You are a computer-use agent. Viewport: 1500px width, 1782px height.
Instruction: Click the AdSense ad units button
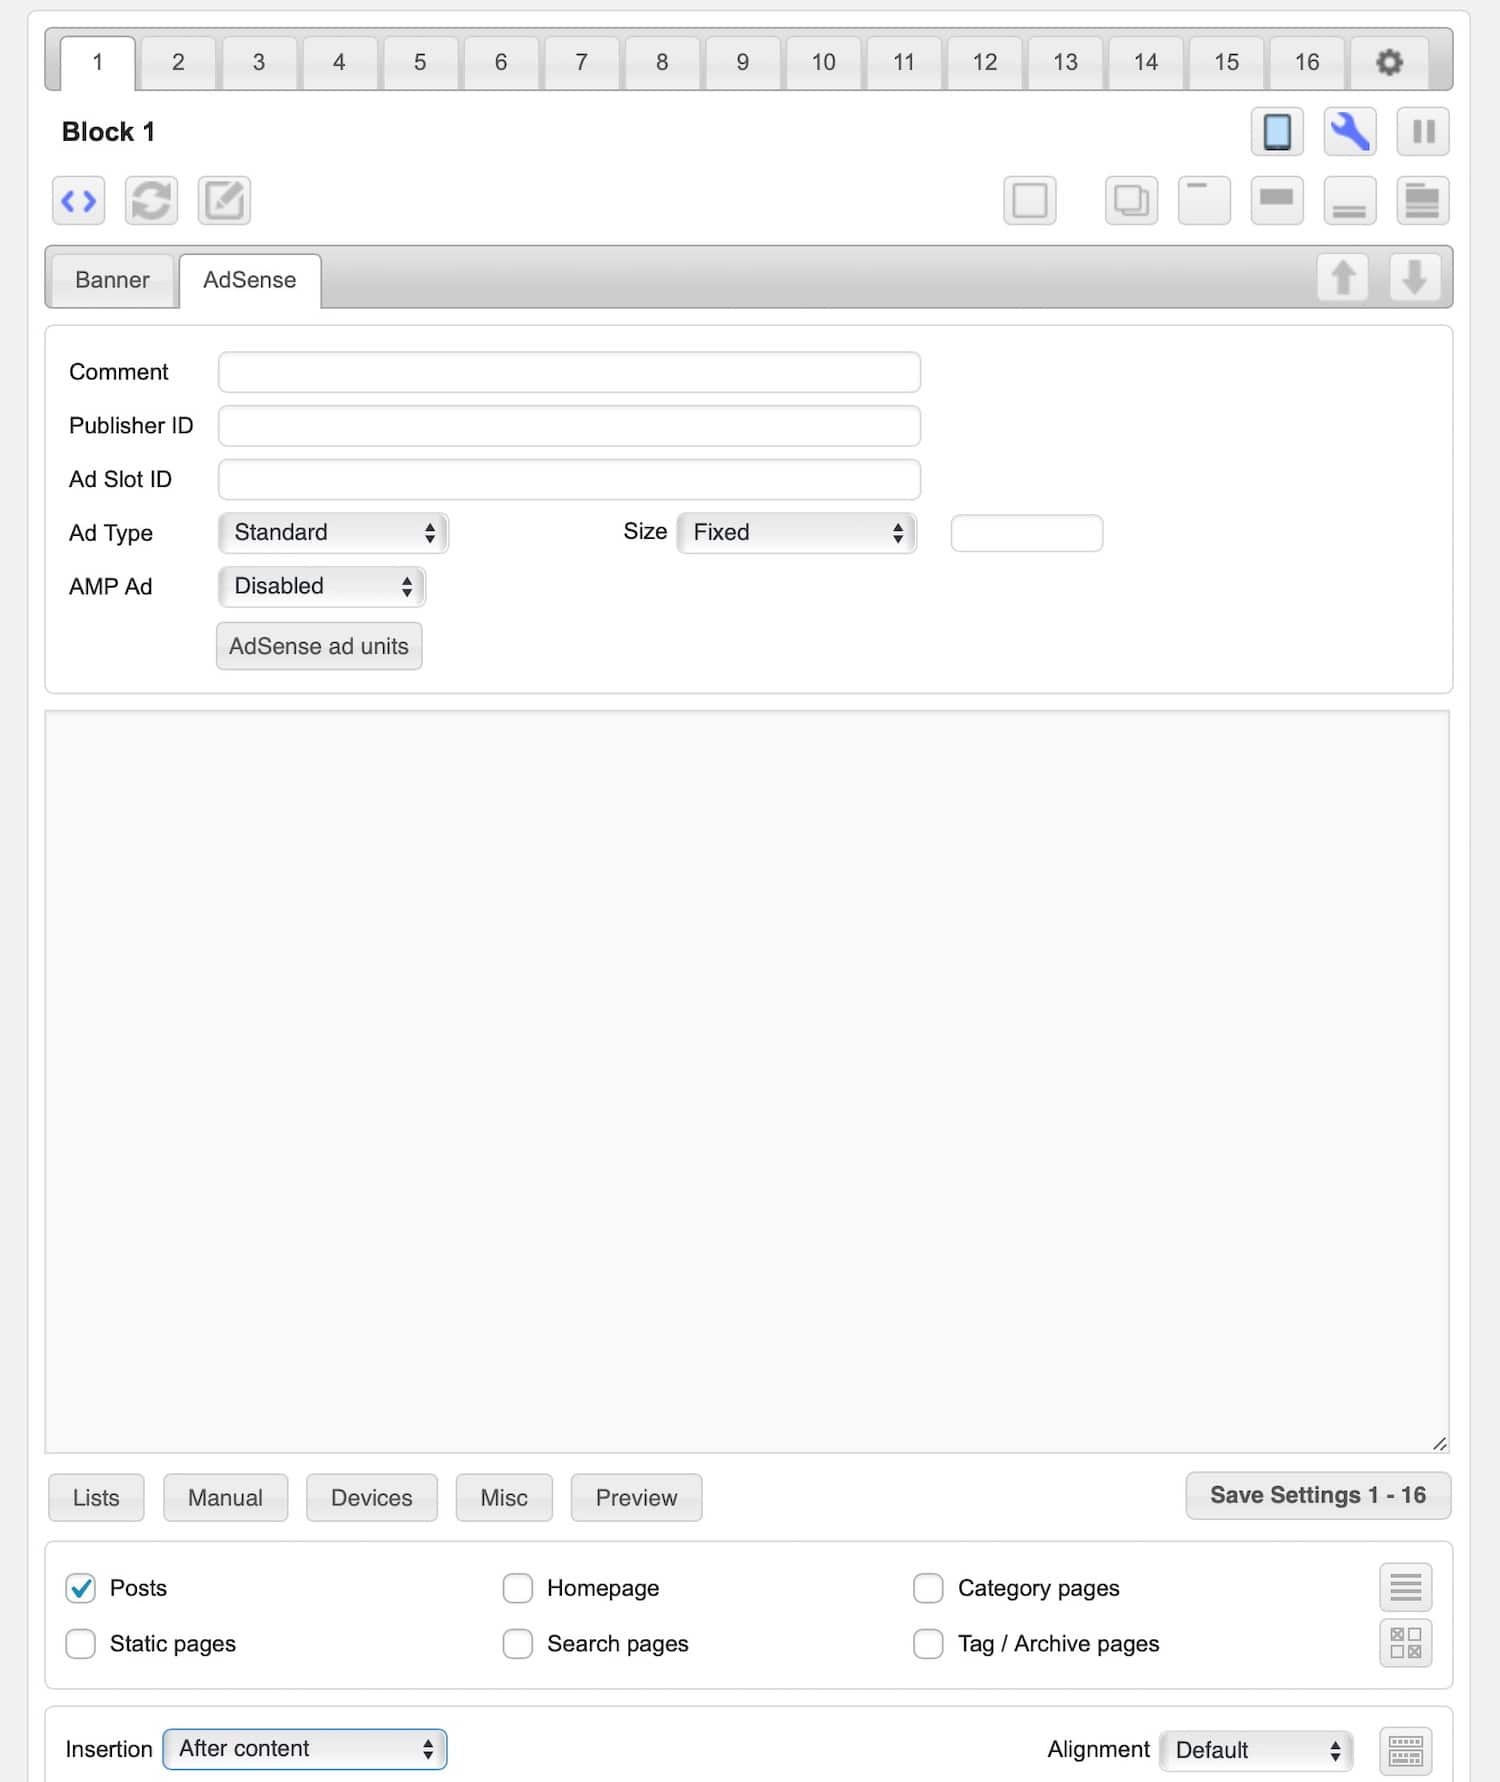[319, 647]
